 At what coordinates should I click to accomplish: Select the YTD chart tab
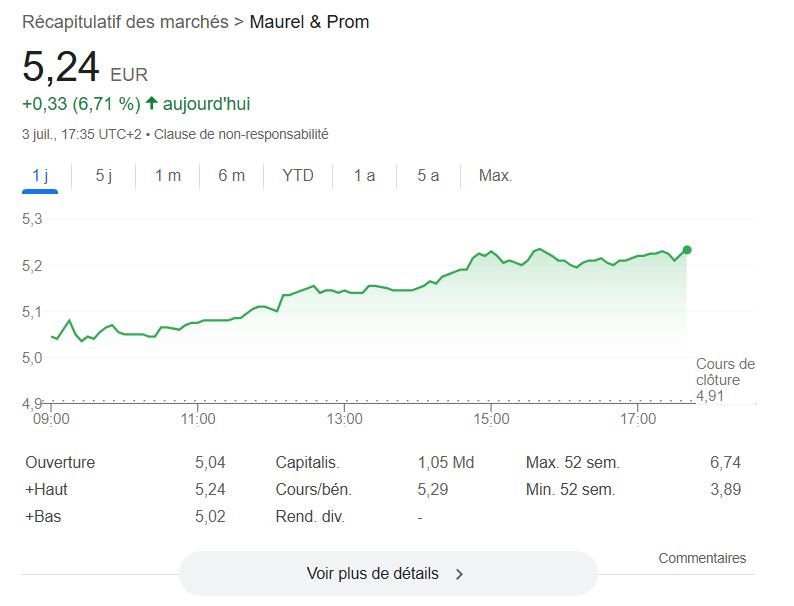298,176
